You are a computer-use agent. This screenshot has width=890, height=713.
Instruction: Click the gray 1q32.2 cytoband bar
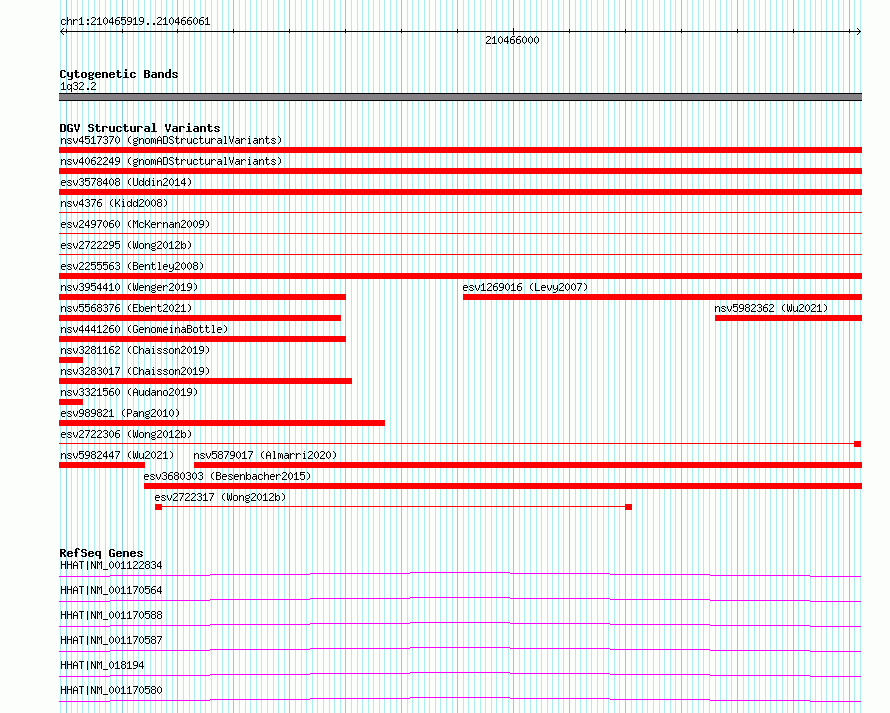pos(460,97)
